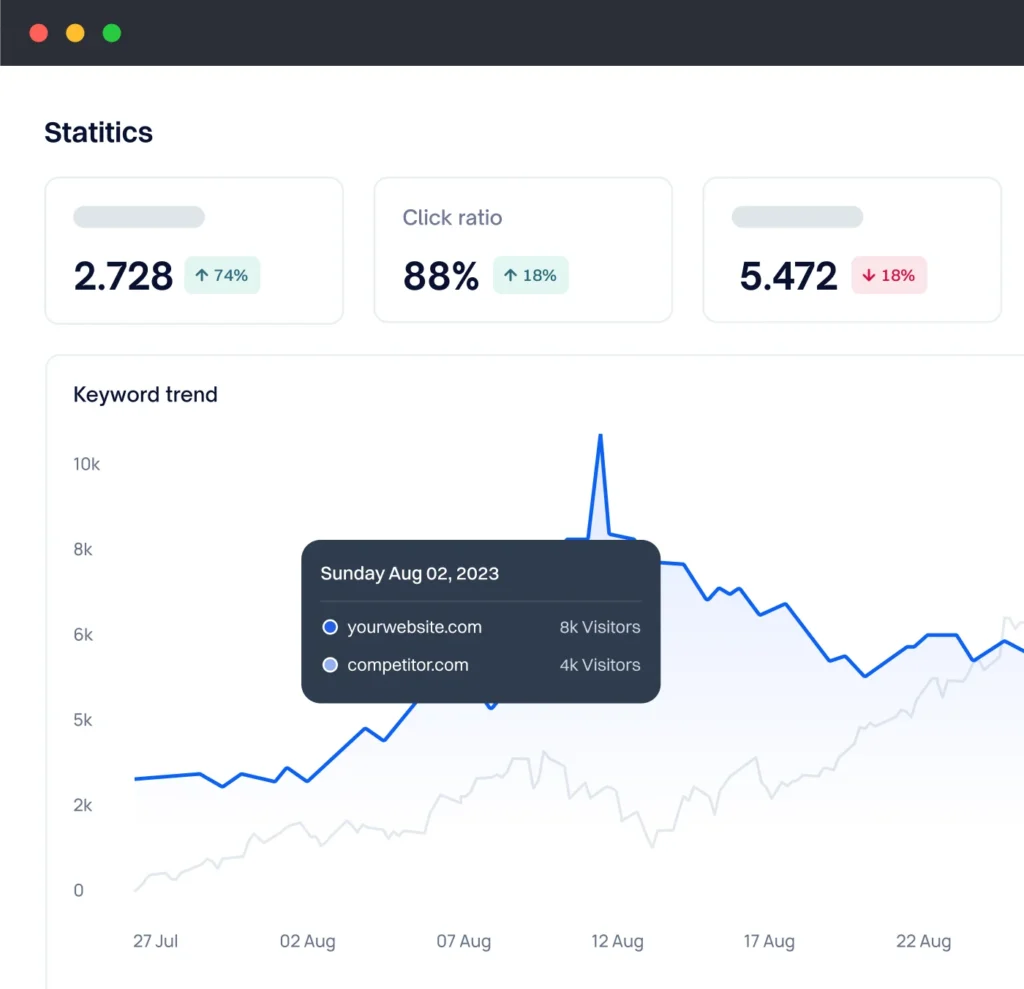The width and height of the screenshot is (1024, 989).
Task: Click the competitor.com legend dot
Action: point(330,665)
